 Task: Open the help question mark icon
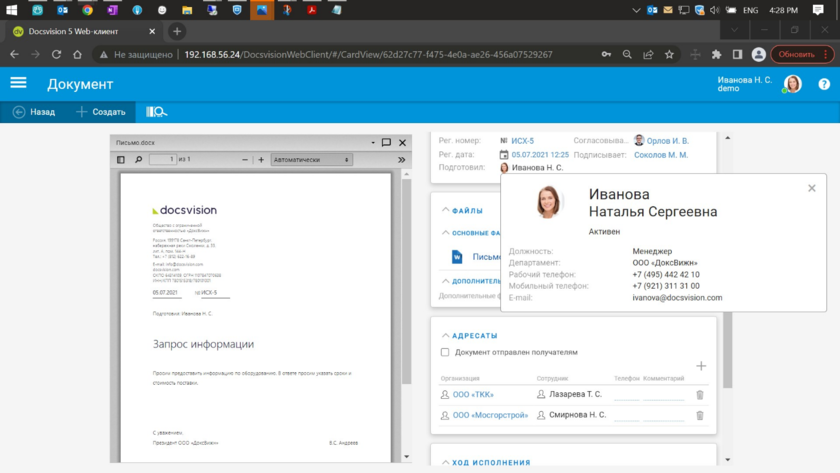coord(824,84)
